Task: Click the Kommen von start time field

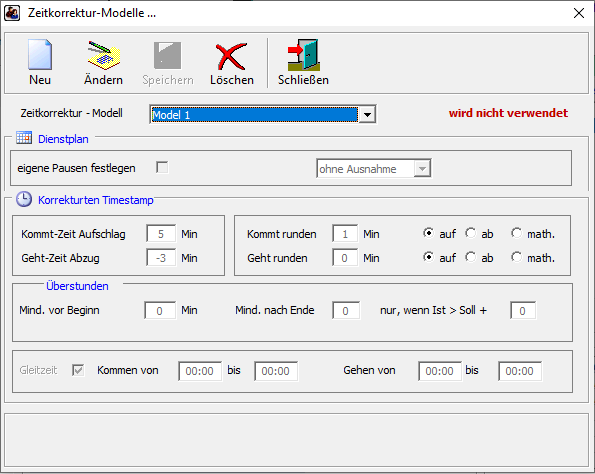Action: click(200, 371)
